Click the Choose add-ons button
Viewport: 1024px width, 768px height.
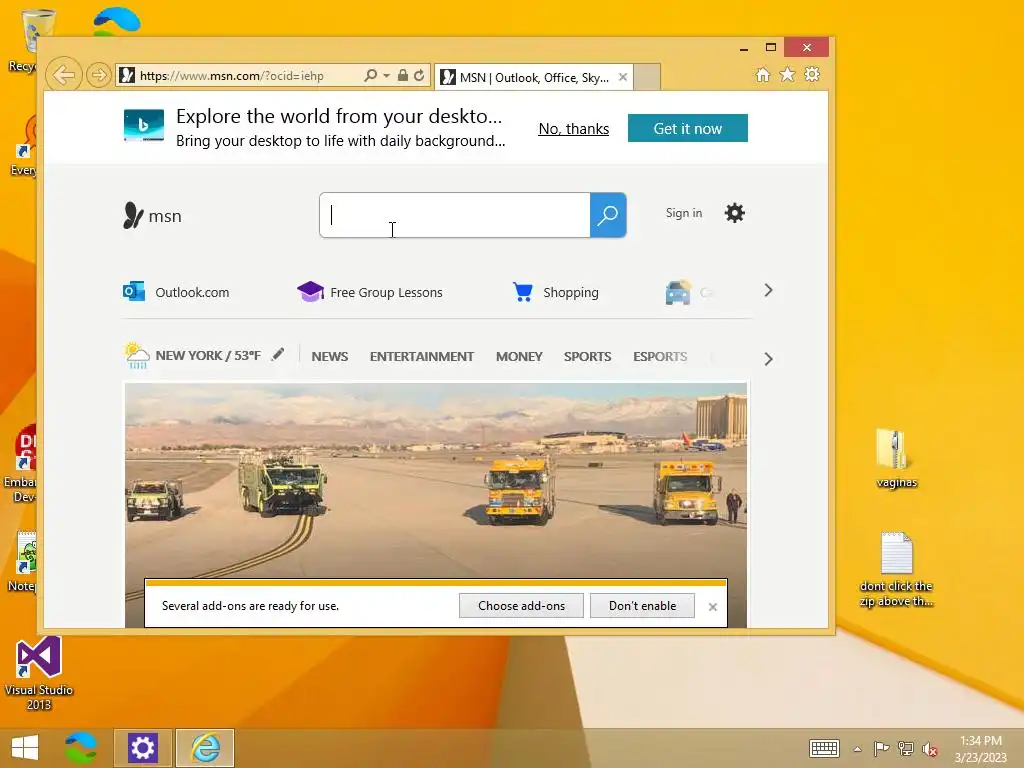[x=521, y=605]
